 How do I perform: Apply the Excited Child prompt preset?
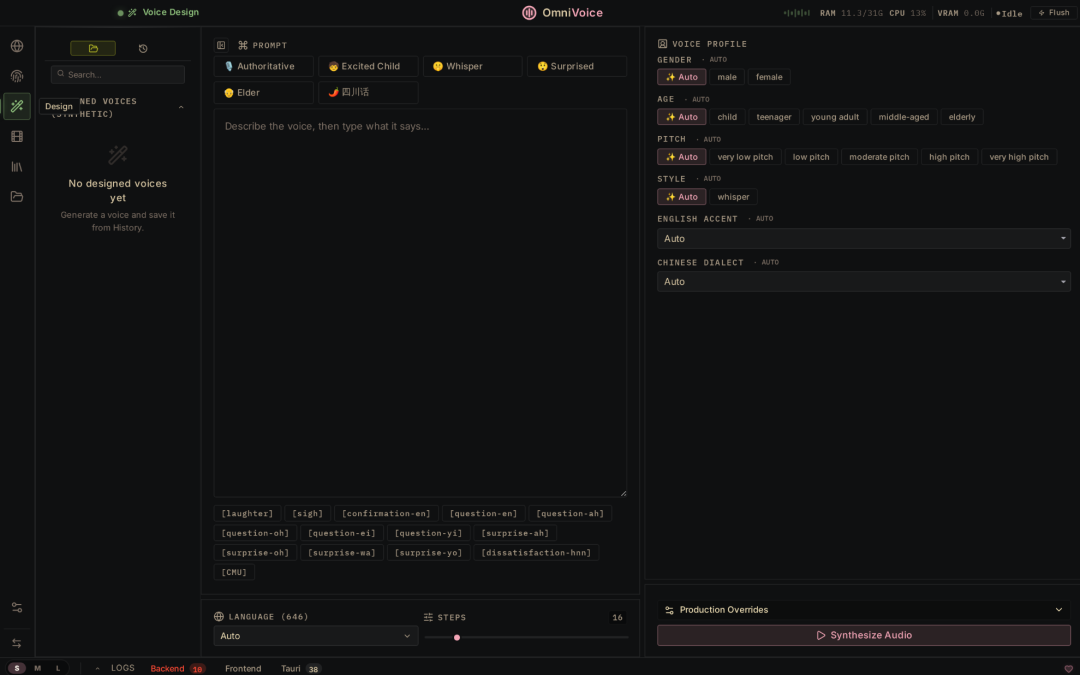[x=368, y=66]
